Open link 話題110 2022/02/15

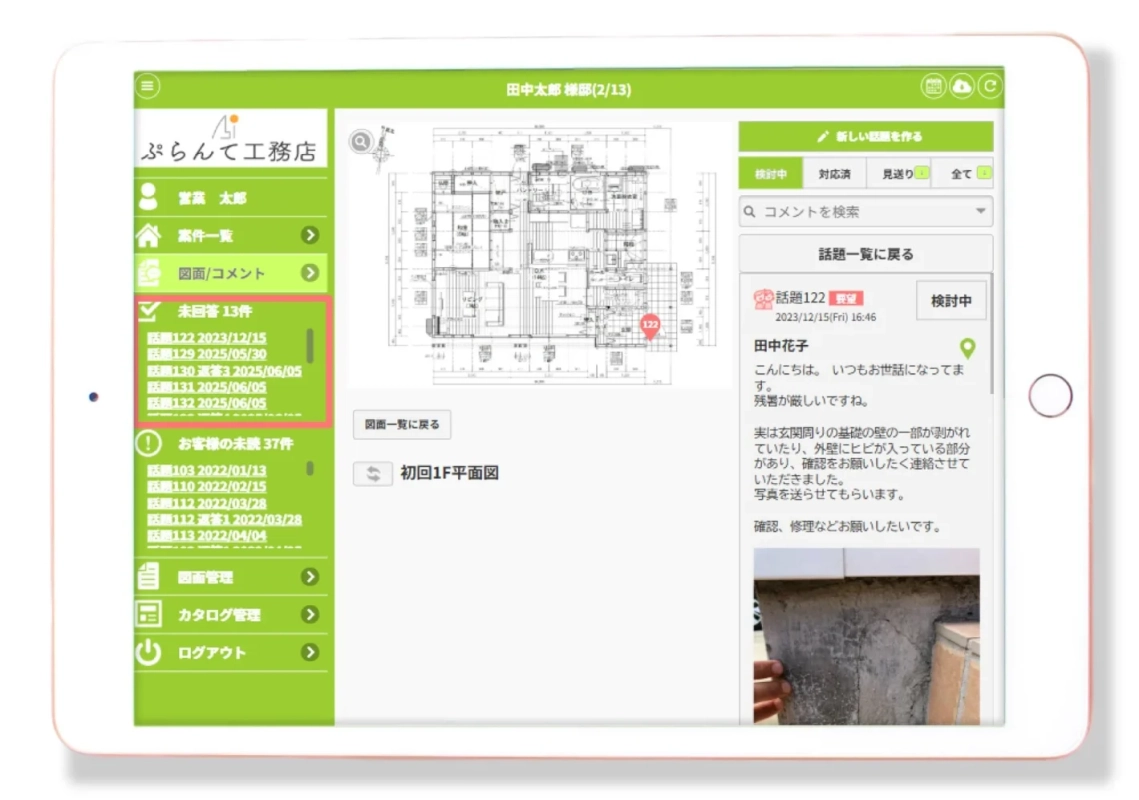(x=207, y=487)
